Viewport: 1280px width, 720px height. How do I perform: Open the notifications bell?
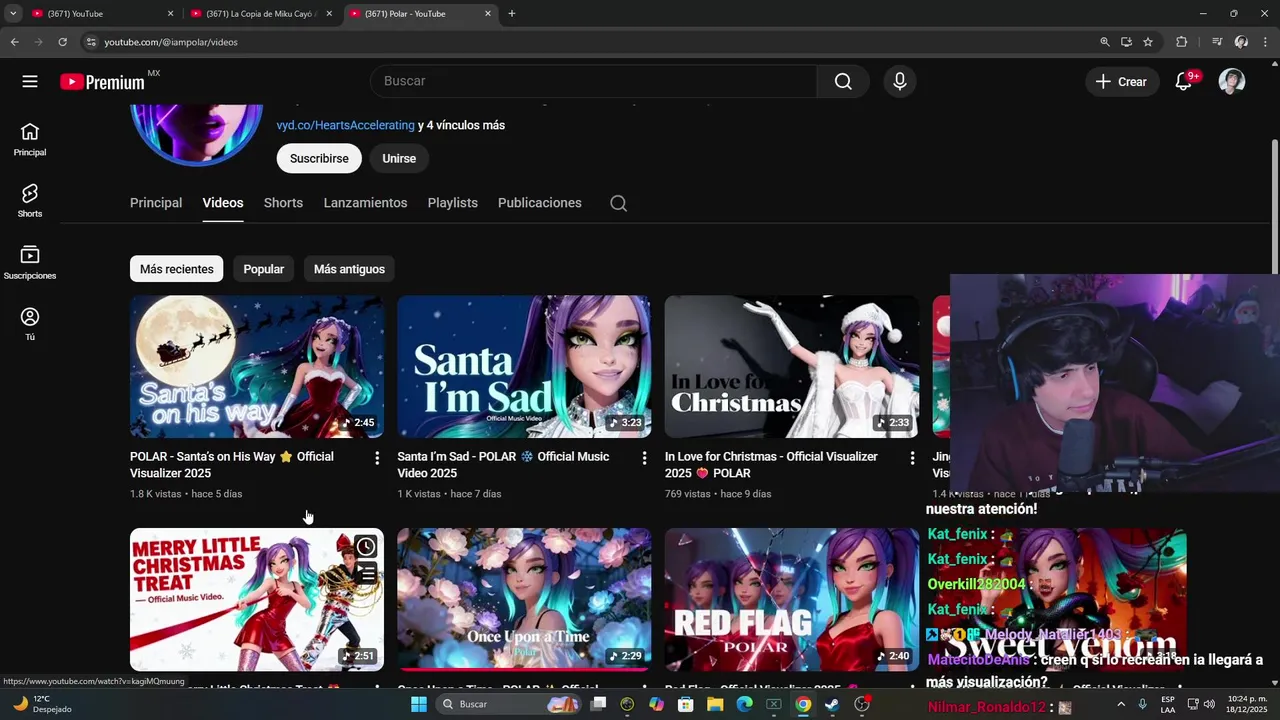1184,82
